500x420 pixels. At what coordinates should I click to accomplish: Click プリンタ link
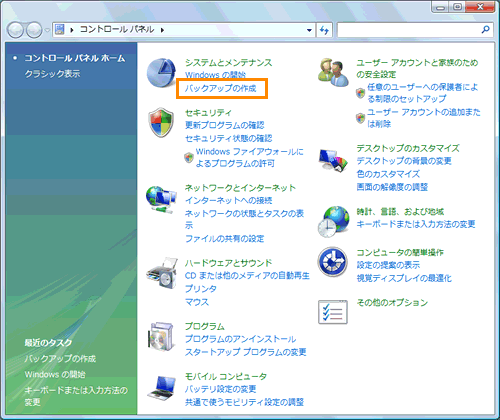[201, 288]
